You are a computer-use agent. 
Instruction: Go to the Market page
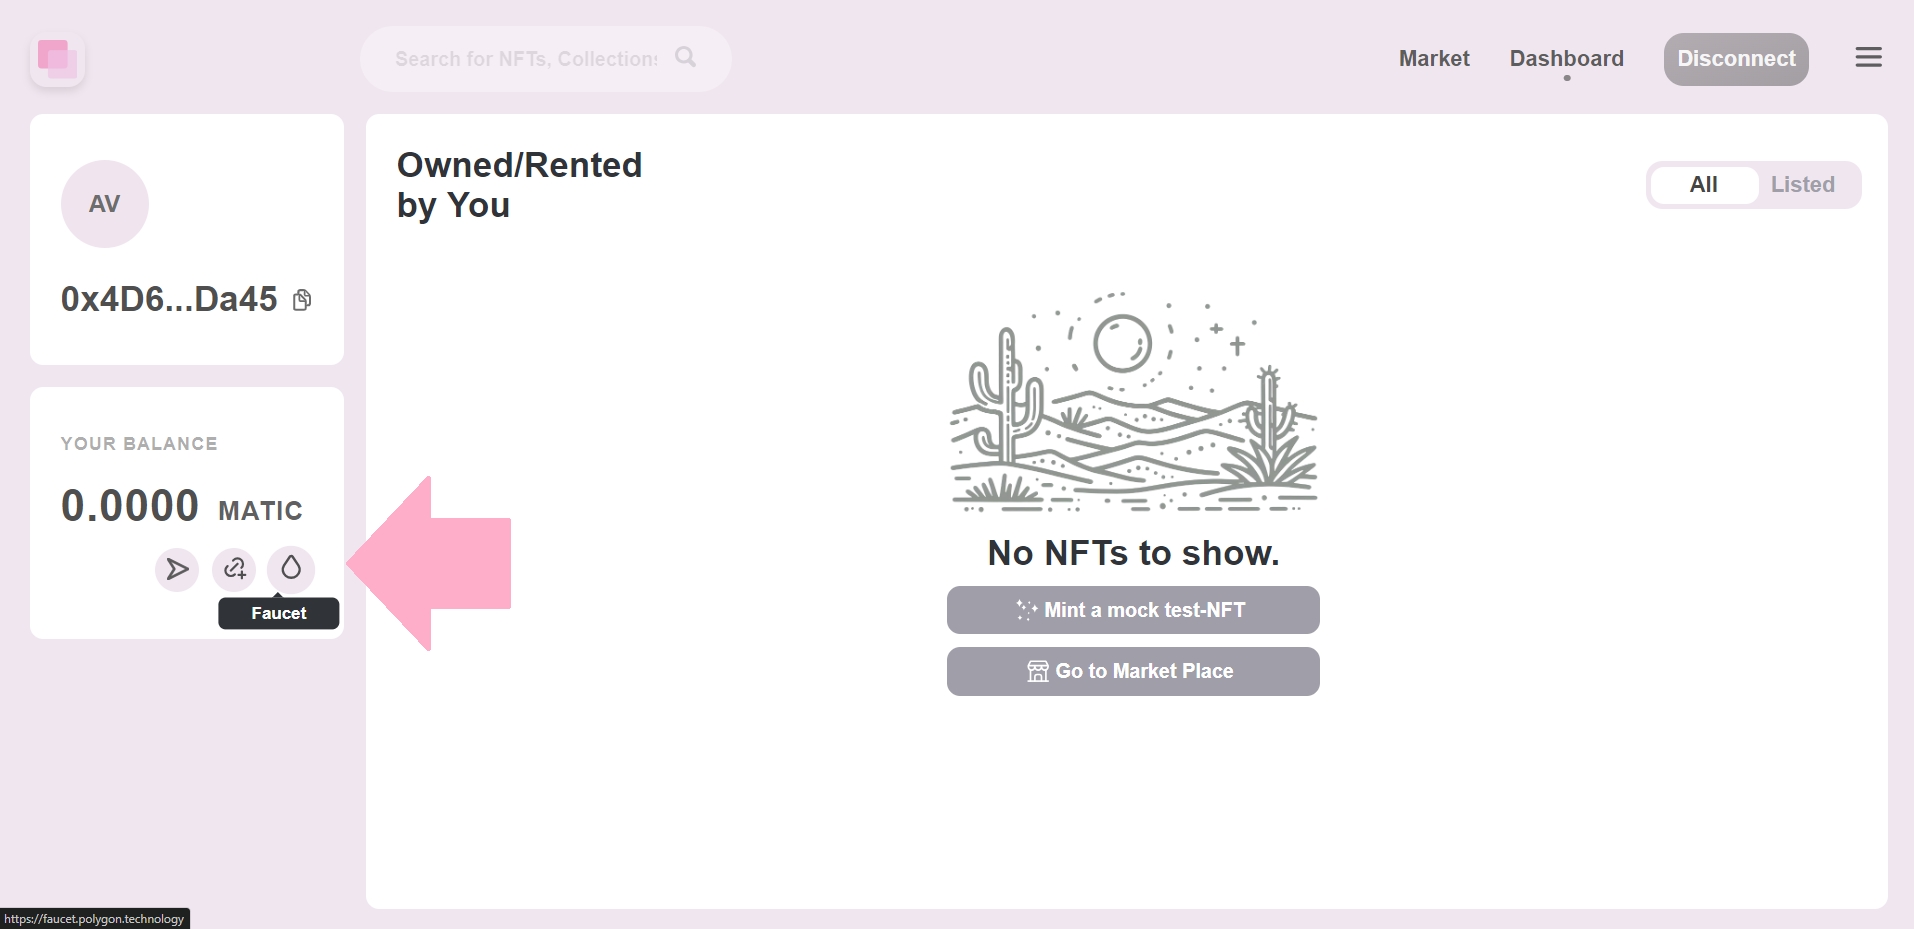tap(1433, 59)
